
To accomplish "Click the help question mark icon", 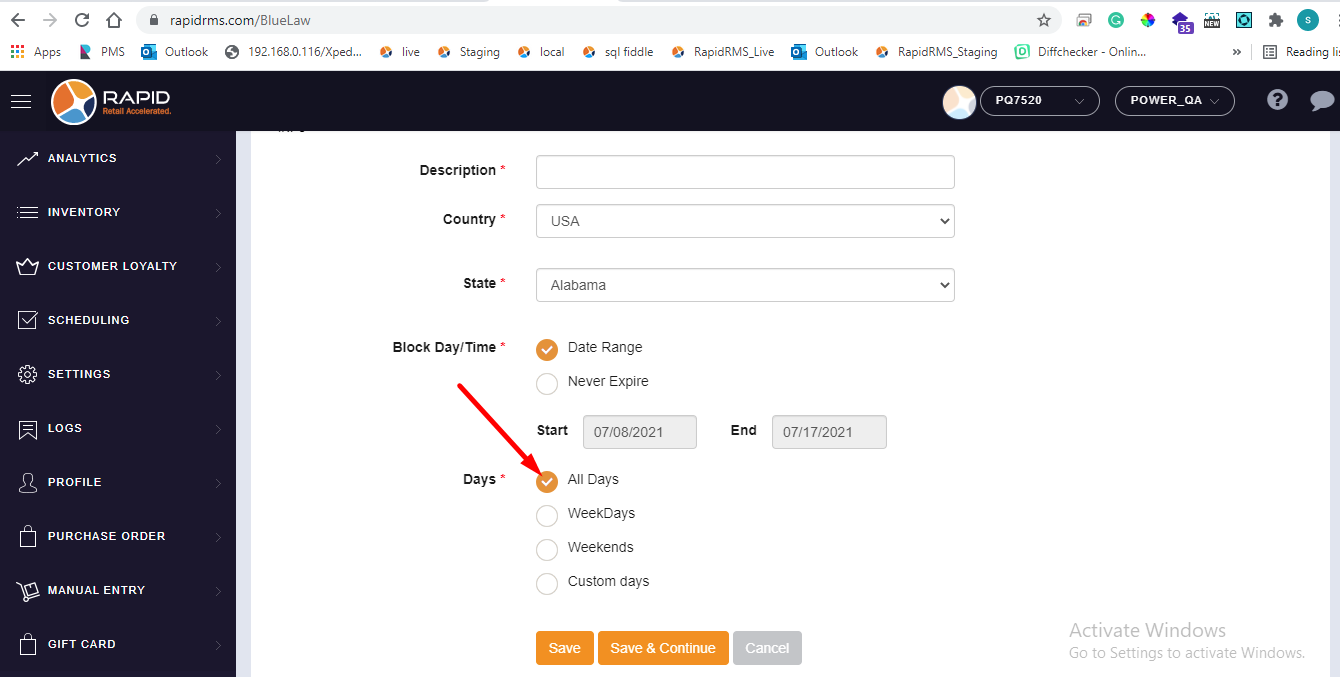I will (x=1277, y=100).
